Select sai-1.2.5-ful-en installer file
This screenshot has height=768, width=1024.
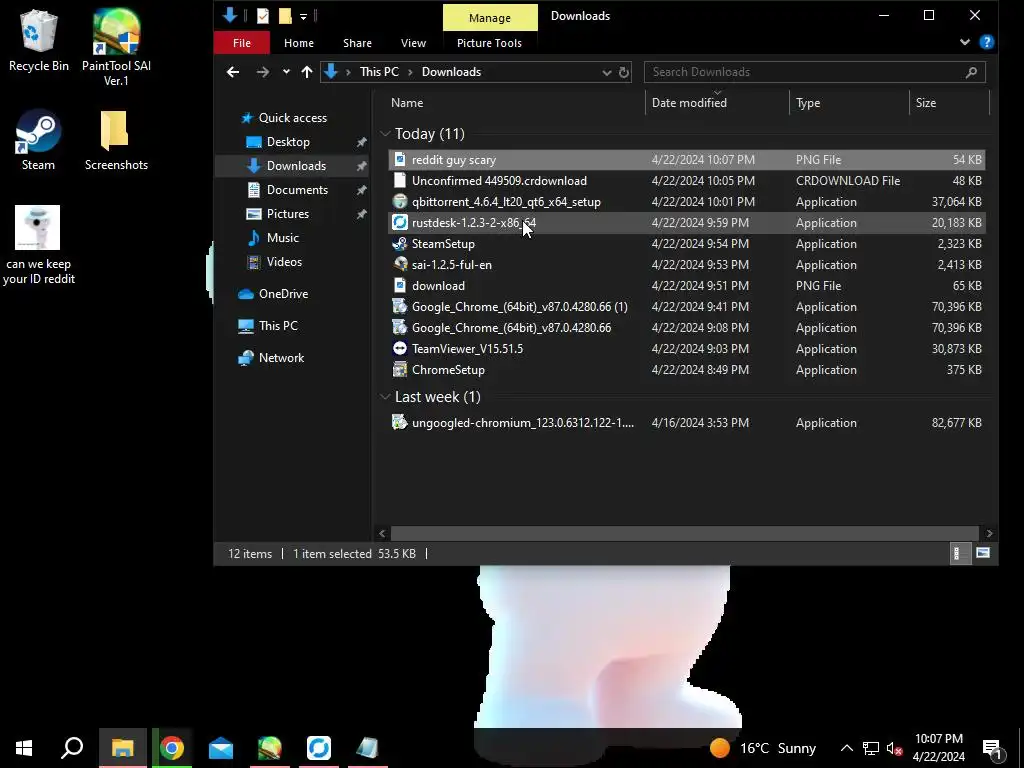coord(686,264)
